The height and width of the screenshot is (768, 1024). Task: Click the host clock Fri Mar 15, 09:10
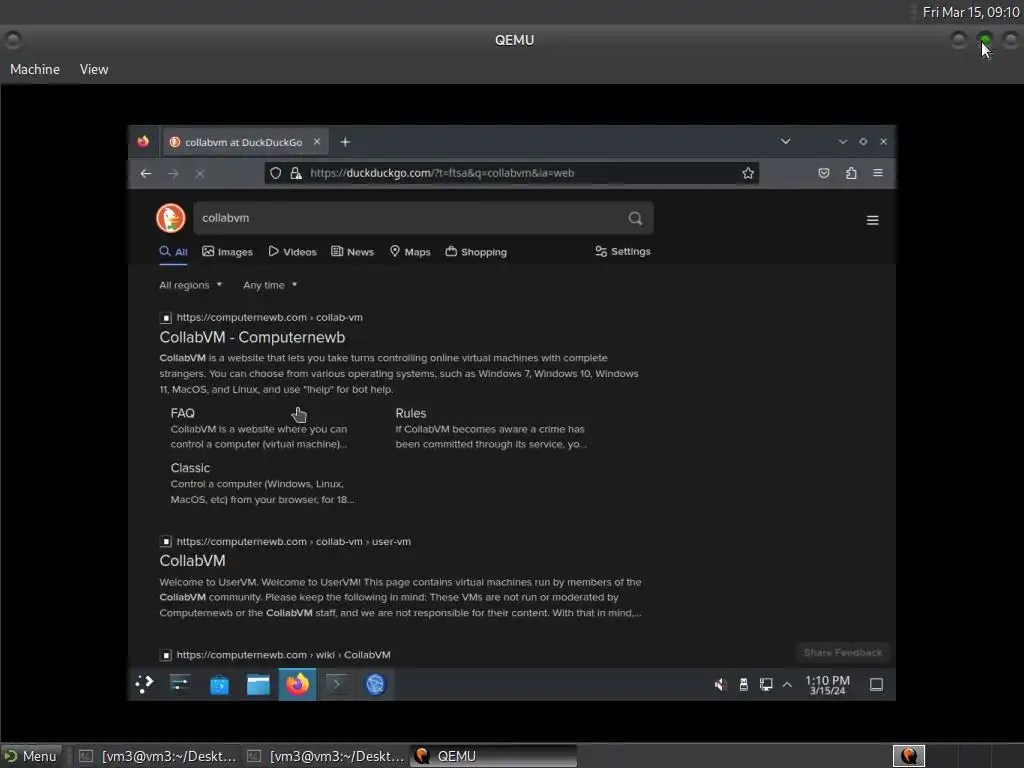click(970, 12)
